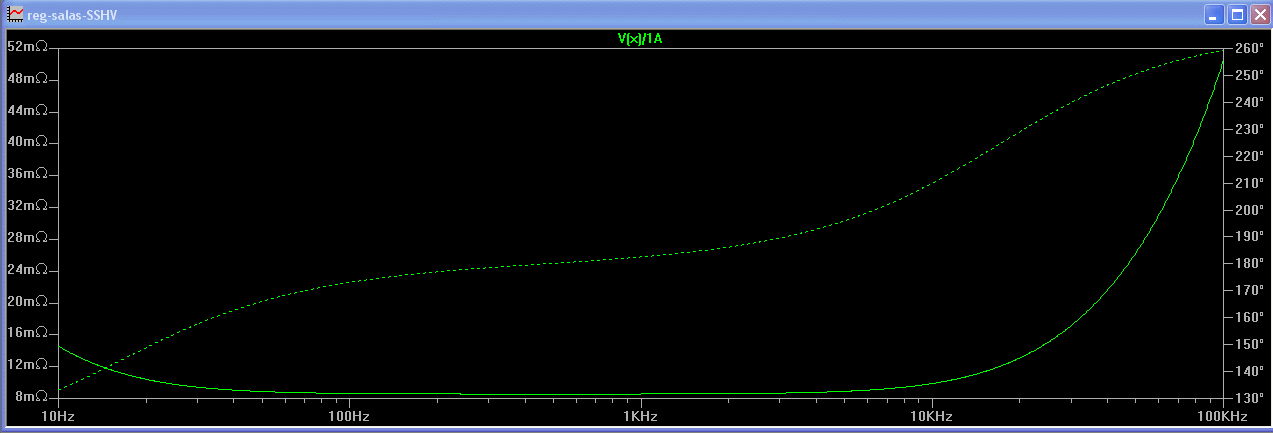
Task: Click the 12mΩ left axis label
Action: 26,365
